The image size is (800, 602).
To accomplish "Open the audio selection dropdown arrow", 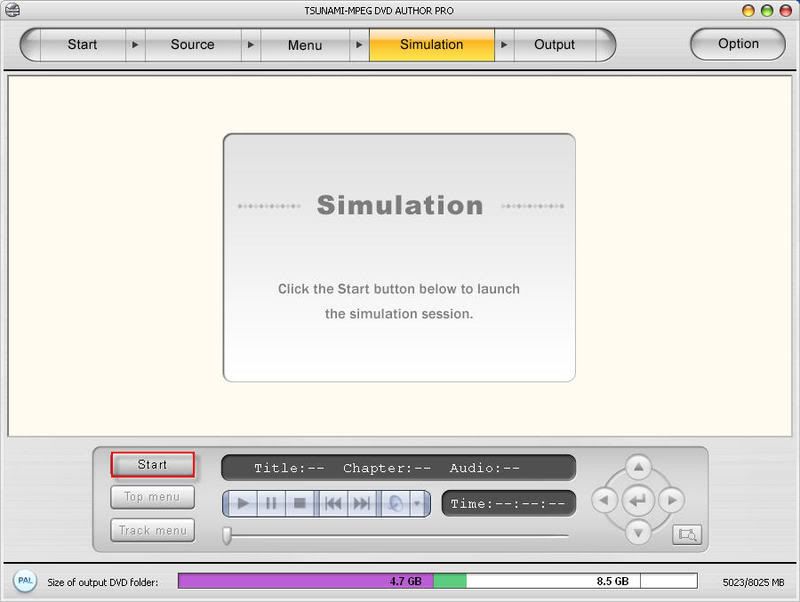I will coord(417,504).
